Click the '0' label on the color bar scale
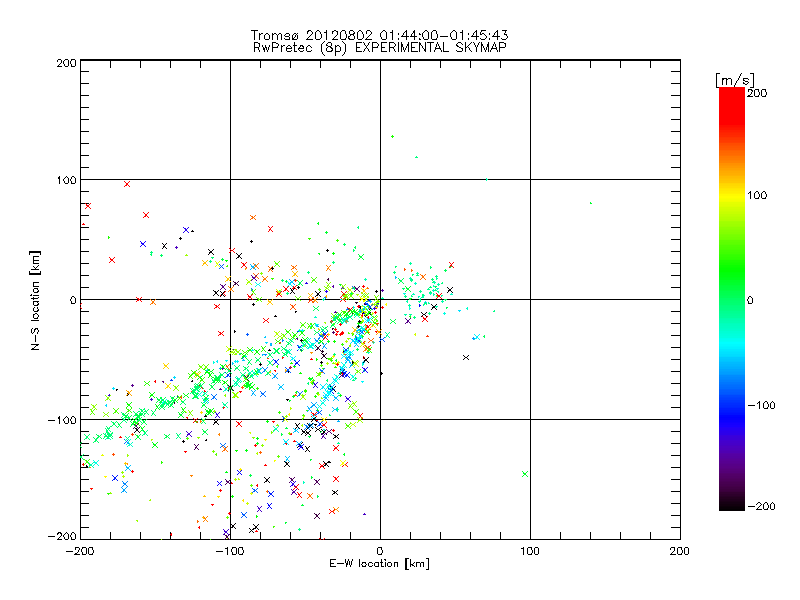The image size is (800, 600). (x=750, y=301)
